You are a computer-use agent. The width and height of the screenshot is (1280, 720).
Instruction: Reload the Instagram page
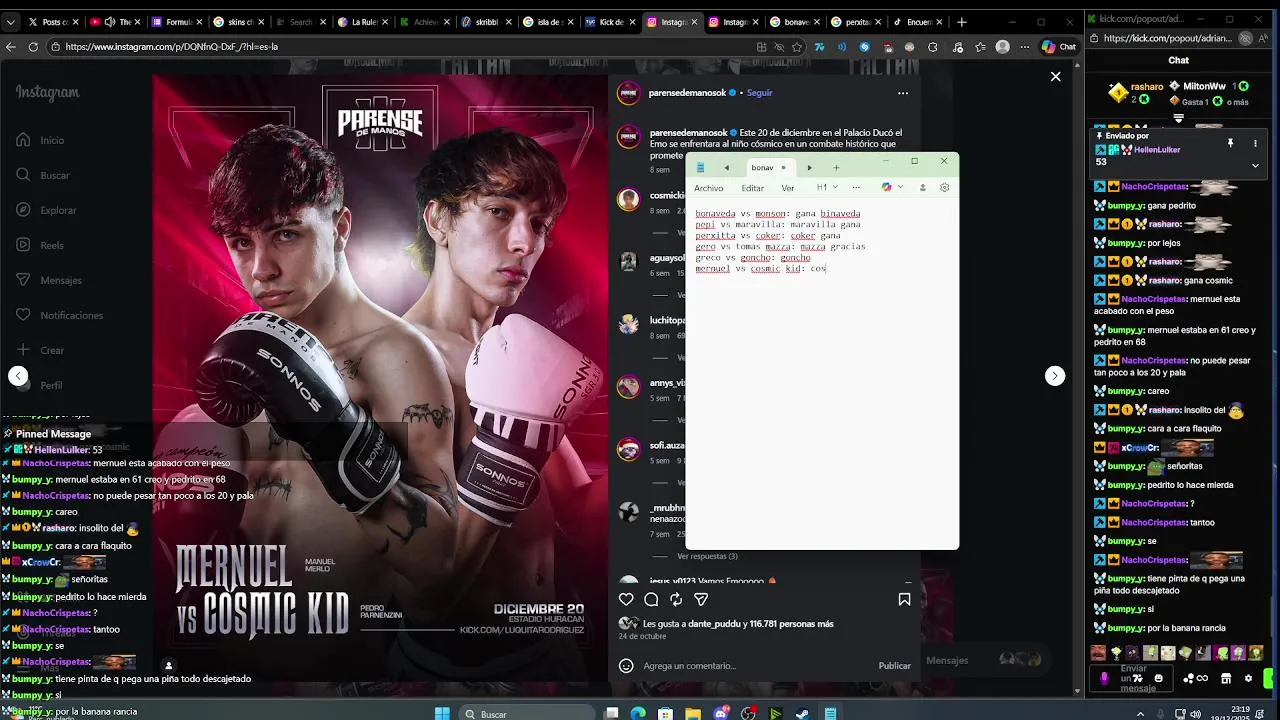[33, 46]
